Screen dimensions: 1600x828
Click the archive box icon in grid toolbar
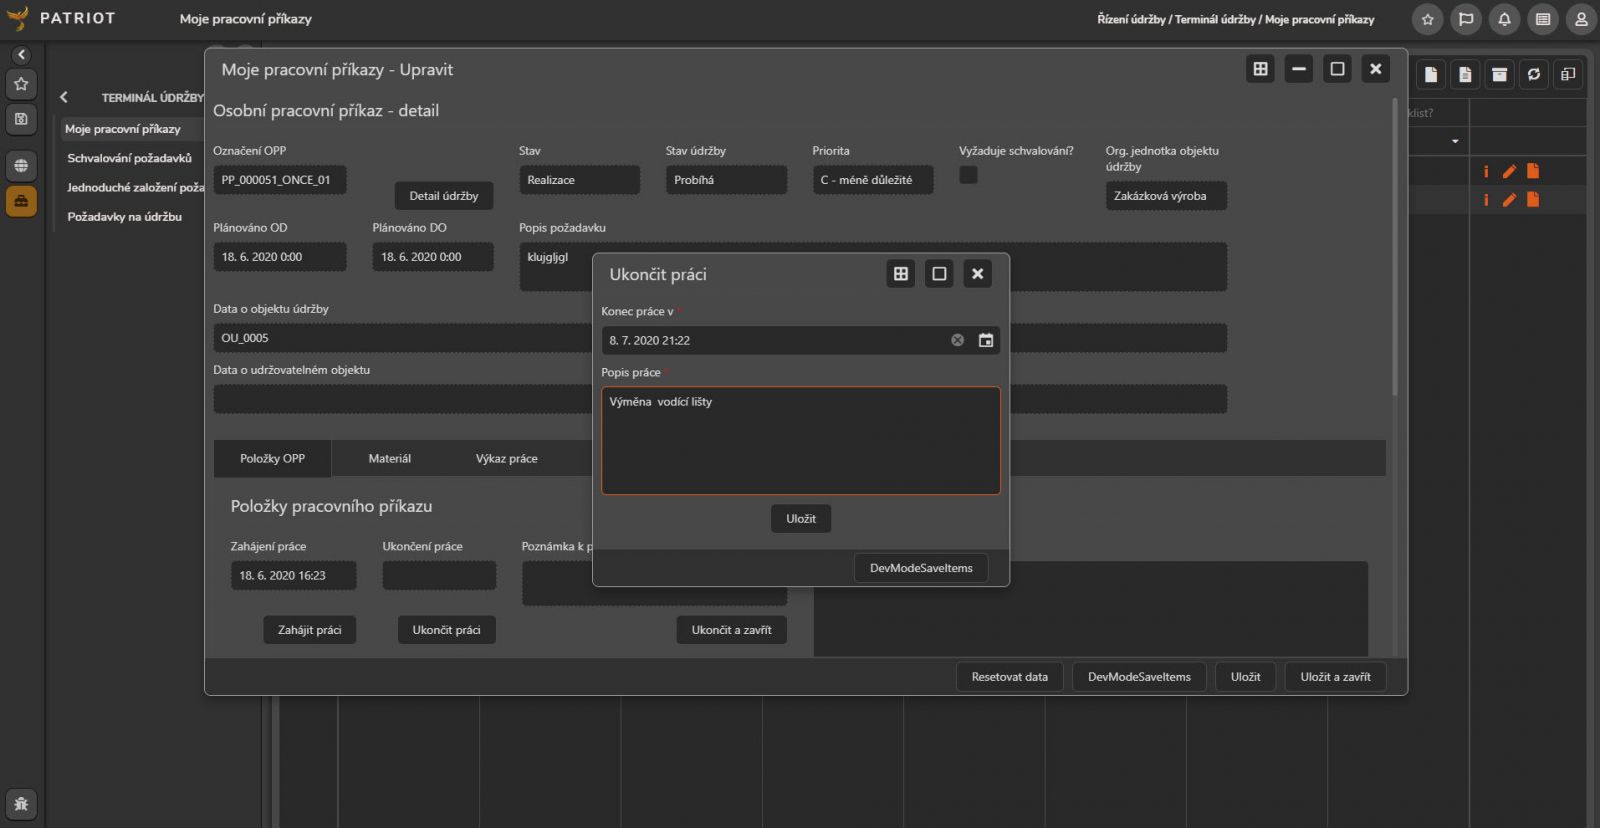click(1499, 74)
